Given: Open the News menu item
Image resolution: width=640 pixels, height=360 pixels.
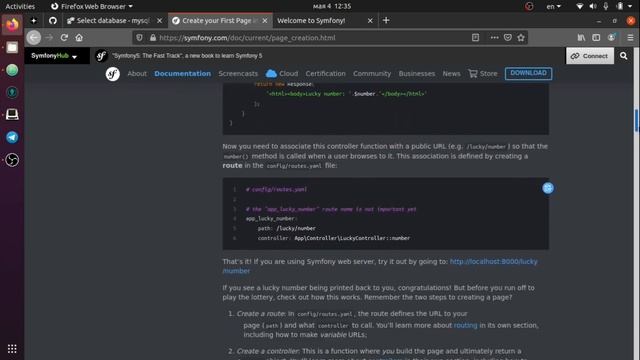Looking at the screenshot, I should 451,73.
